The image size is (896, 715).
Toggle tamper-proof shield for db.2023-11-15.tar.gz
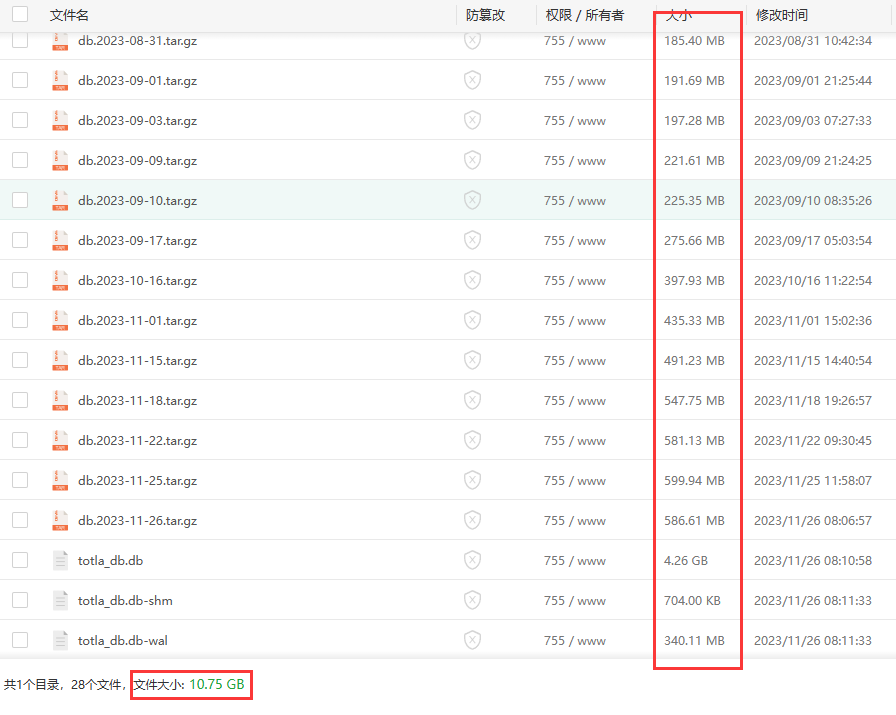coord(472,360)
